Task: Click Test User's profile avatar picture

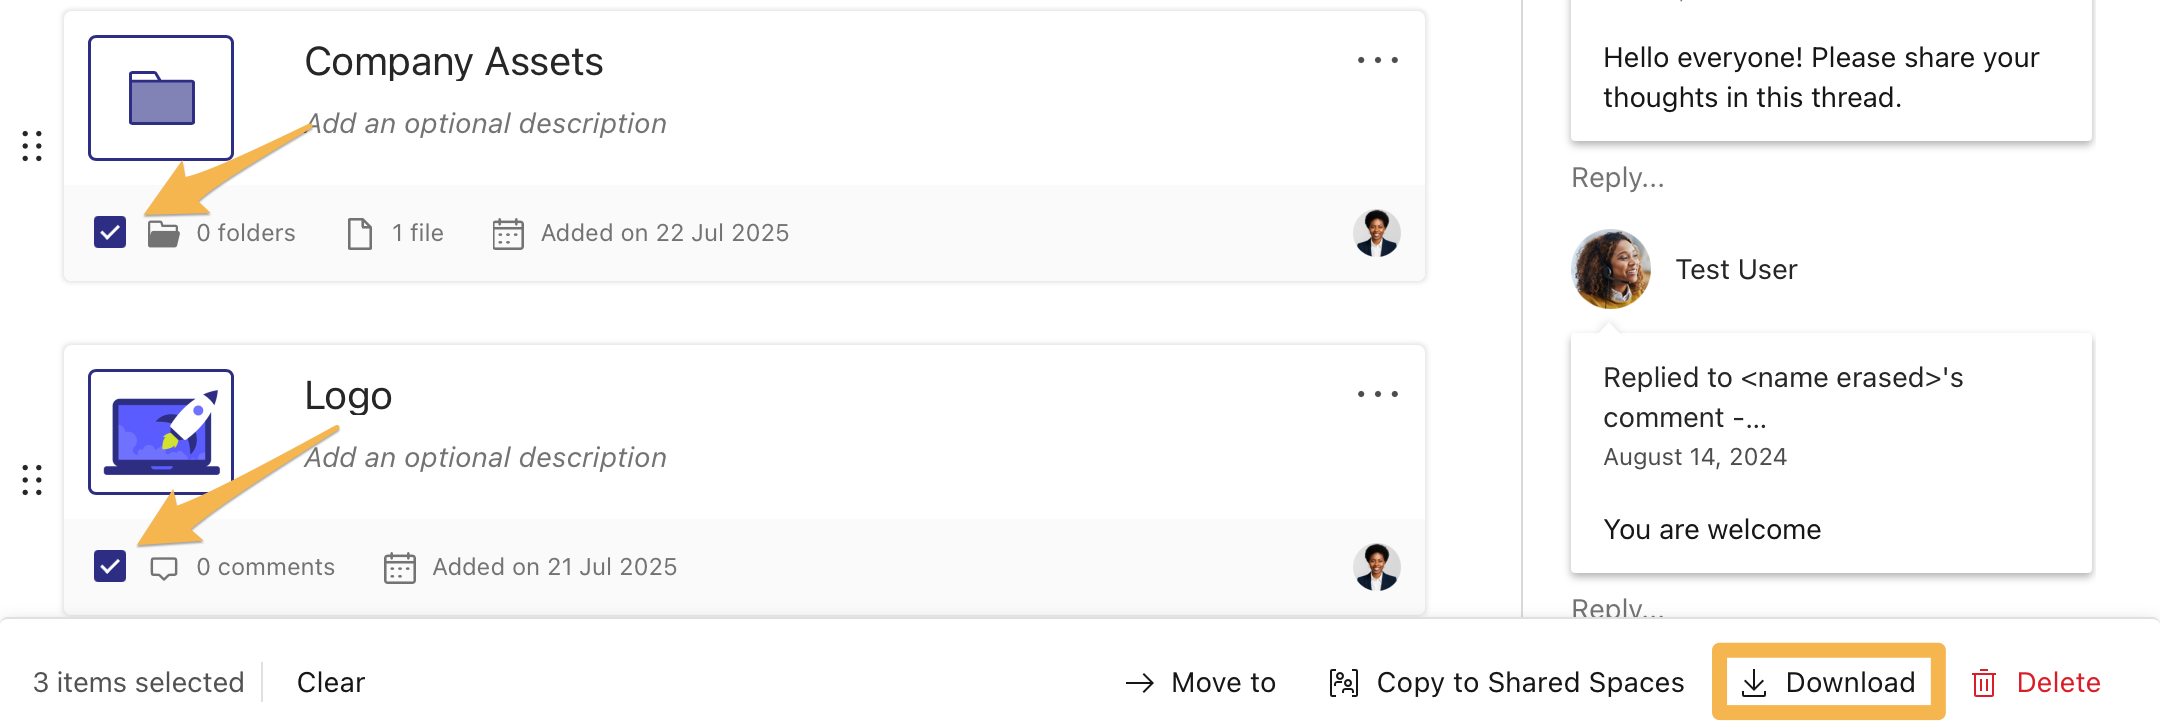Action: pos(1610,270)
